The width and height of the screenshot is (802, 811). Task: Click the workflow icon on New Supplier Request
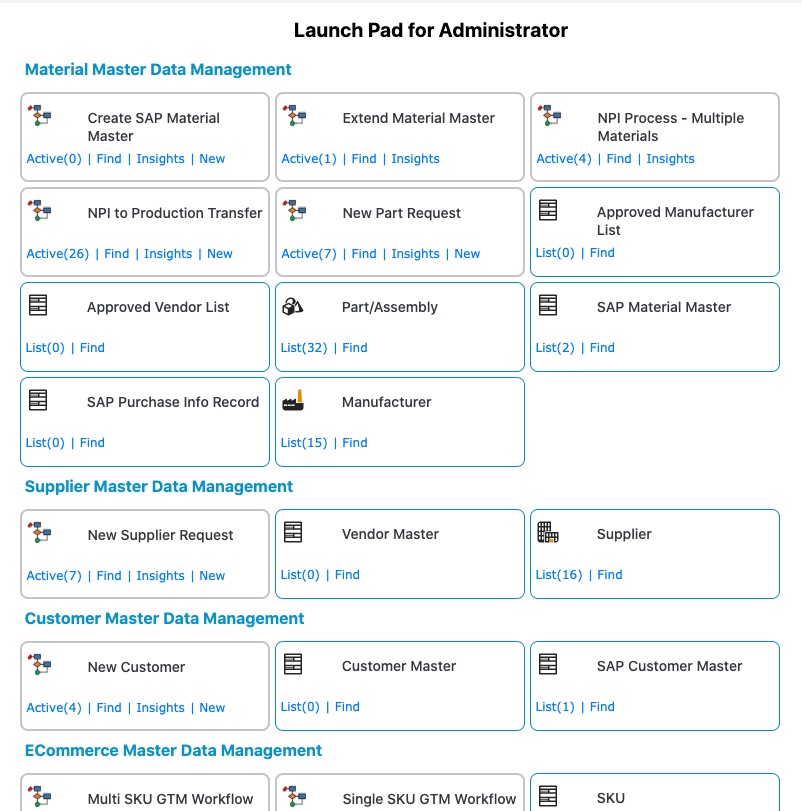click(39, 533)
